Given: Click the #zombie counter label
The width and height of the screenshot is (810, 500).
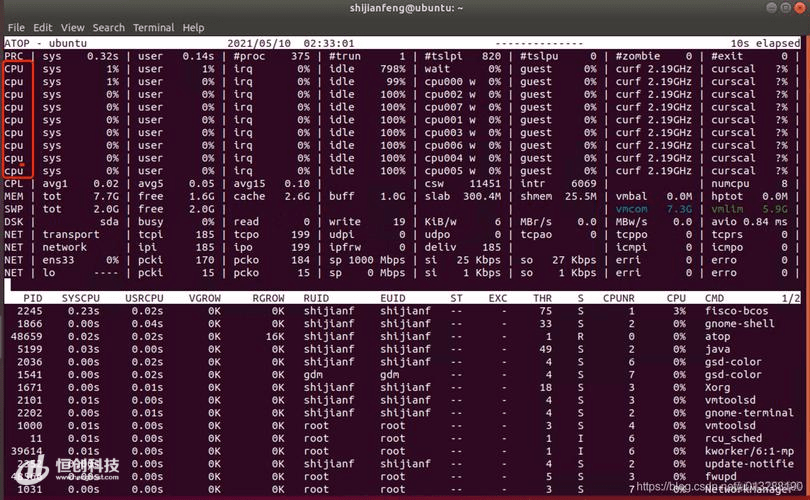Looking at the screenshot, I should click(x=637, y=56).
